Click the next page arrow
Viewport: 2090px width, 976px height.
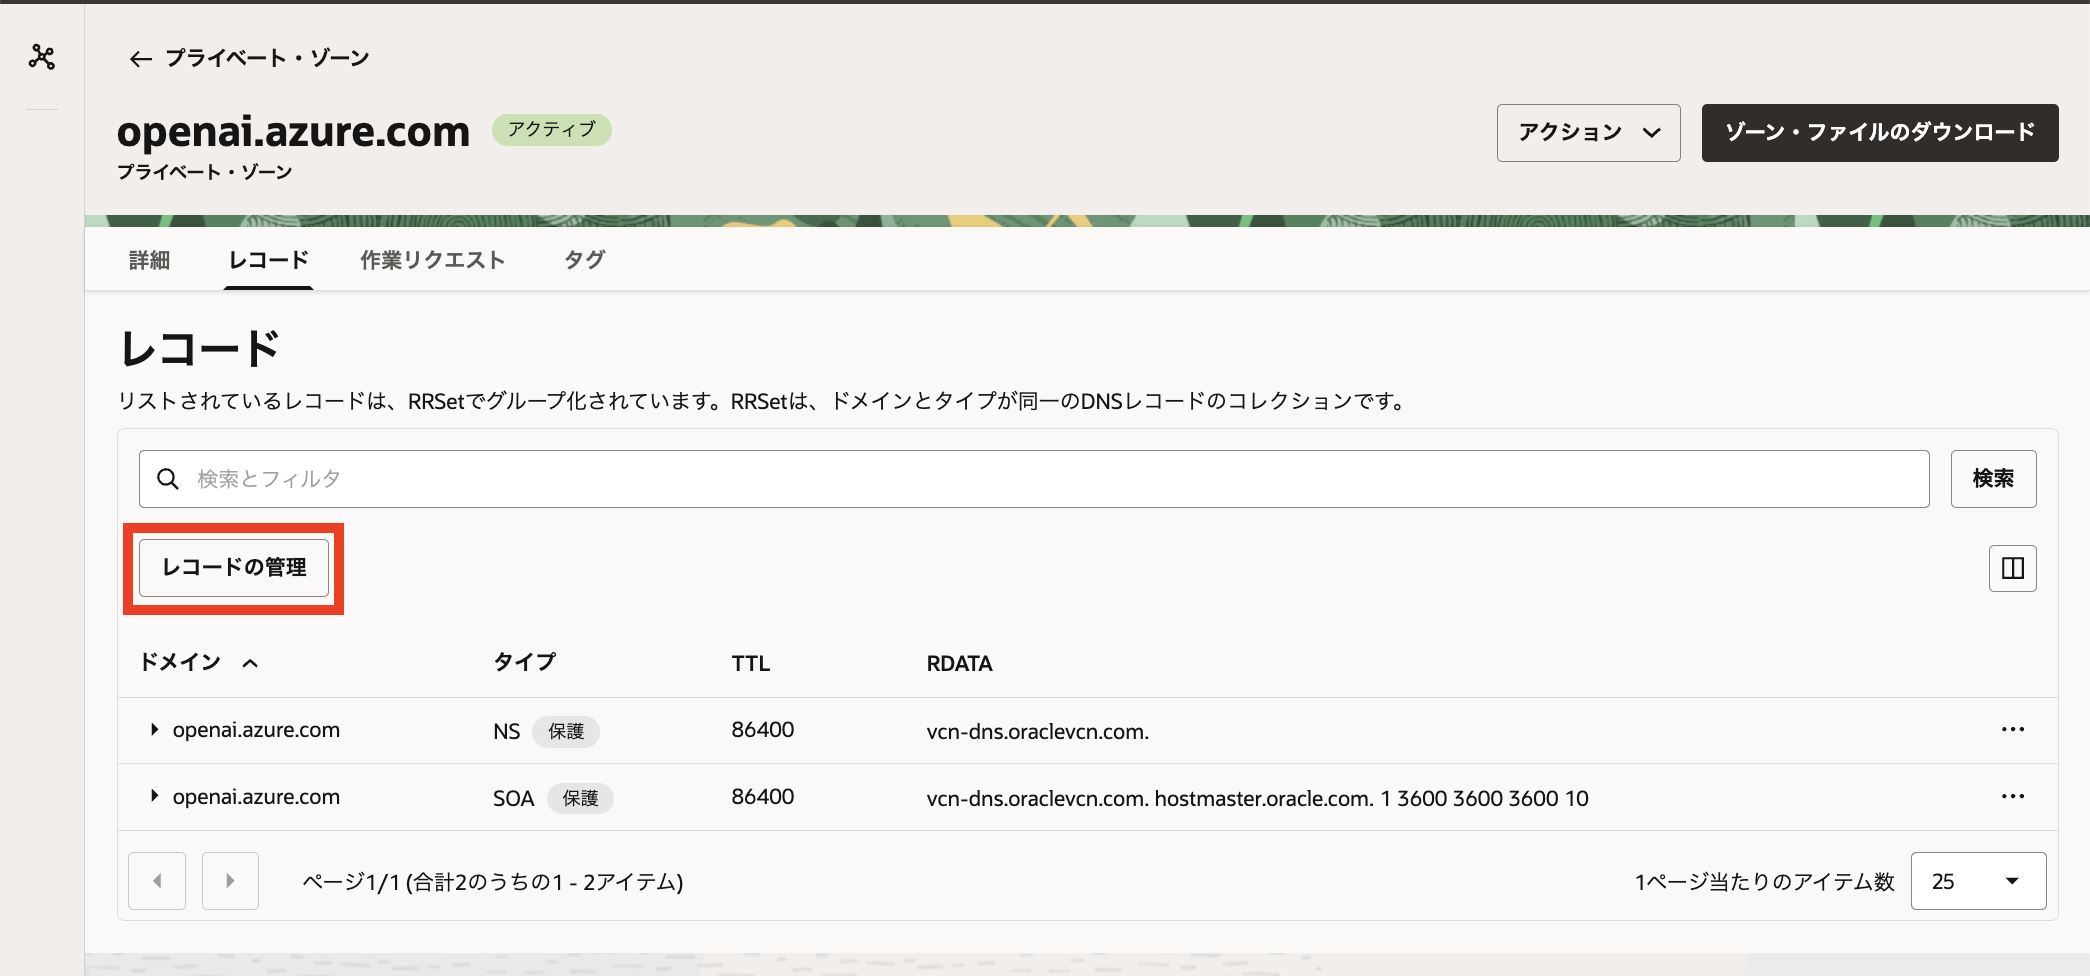pyautogui.click(x=230, y=880)
